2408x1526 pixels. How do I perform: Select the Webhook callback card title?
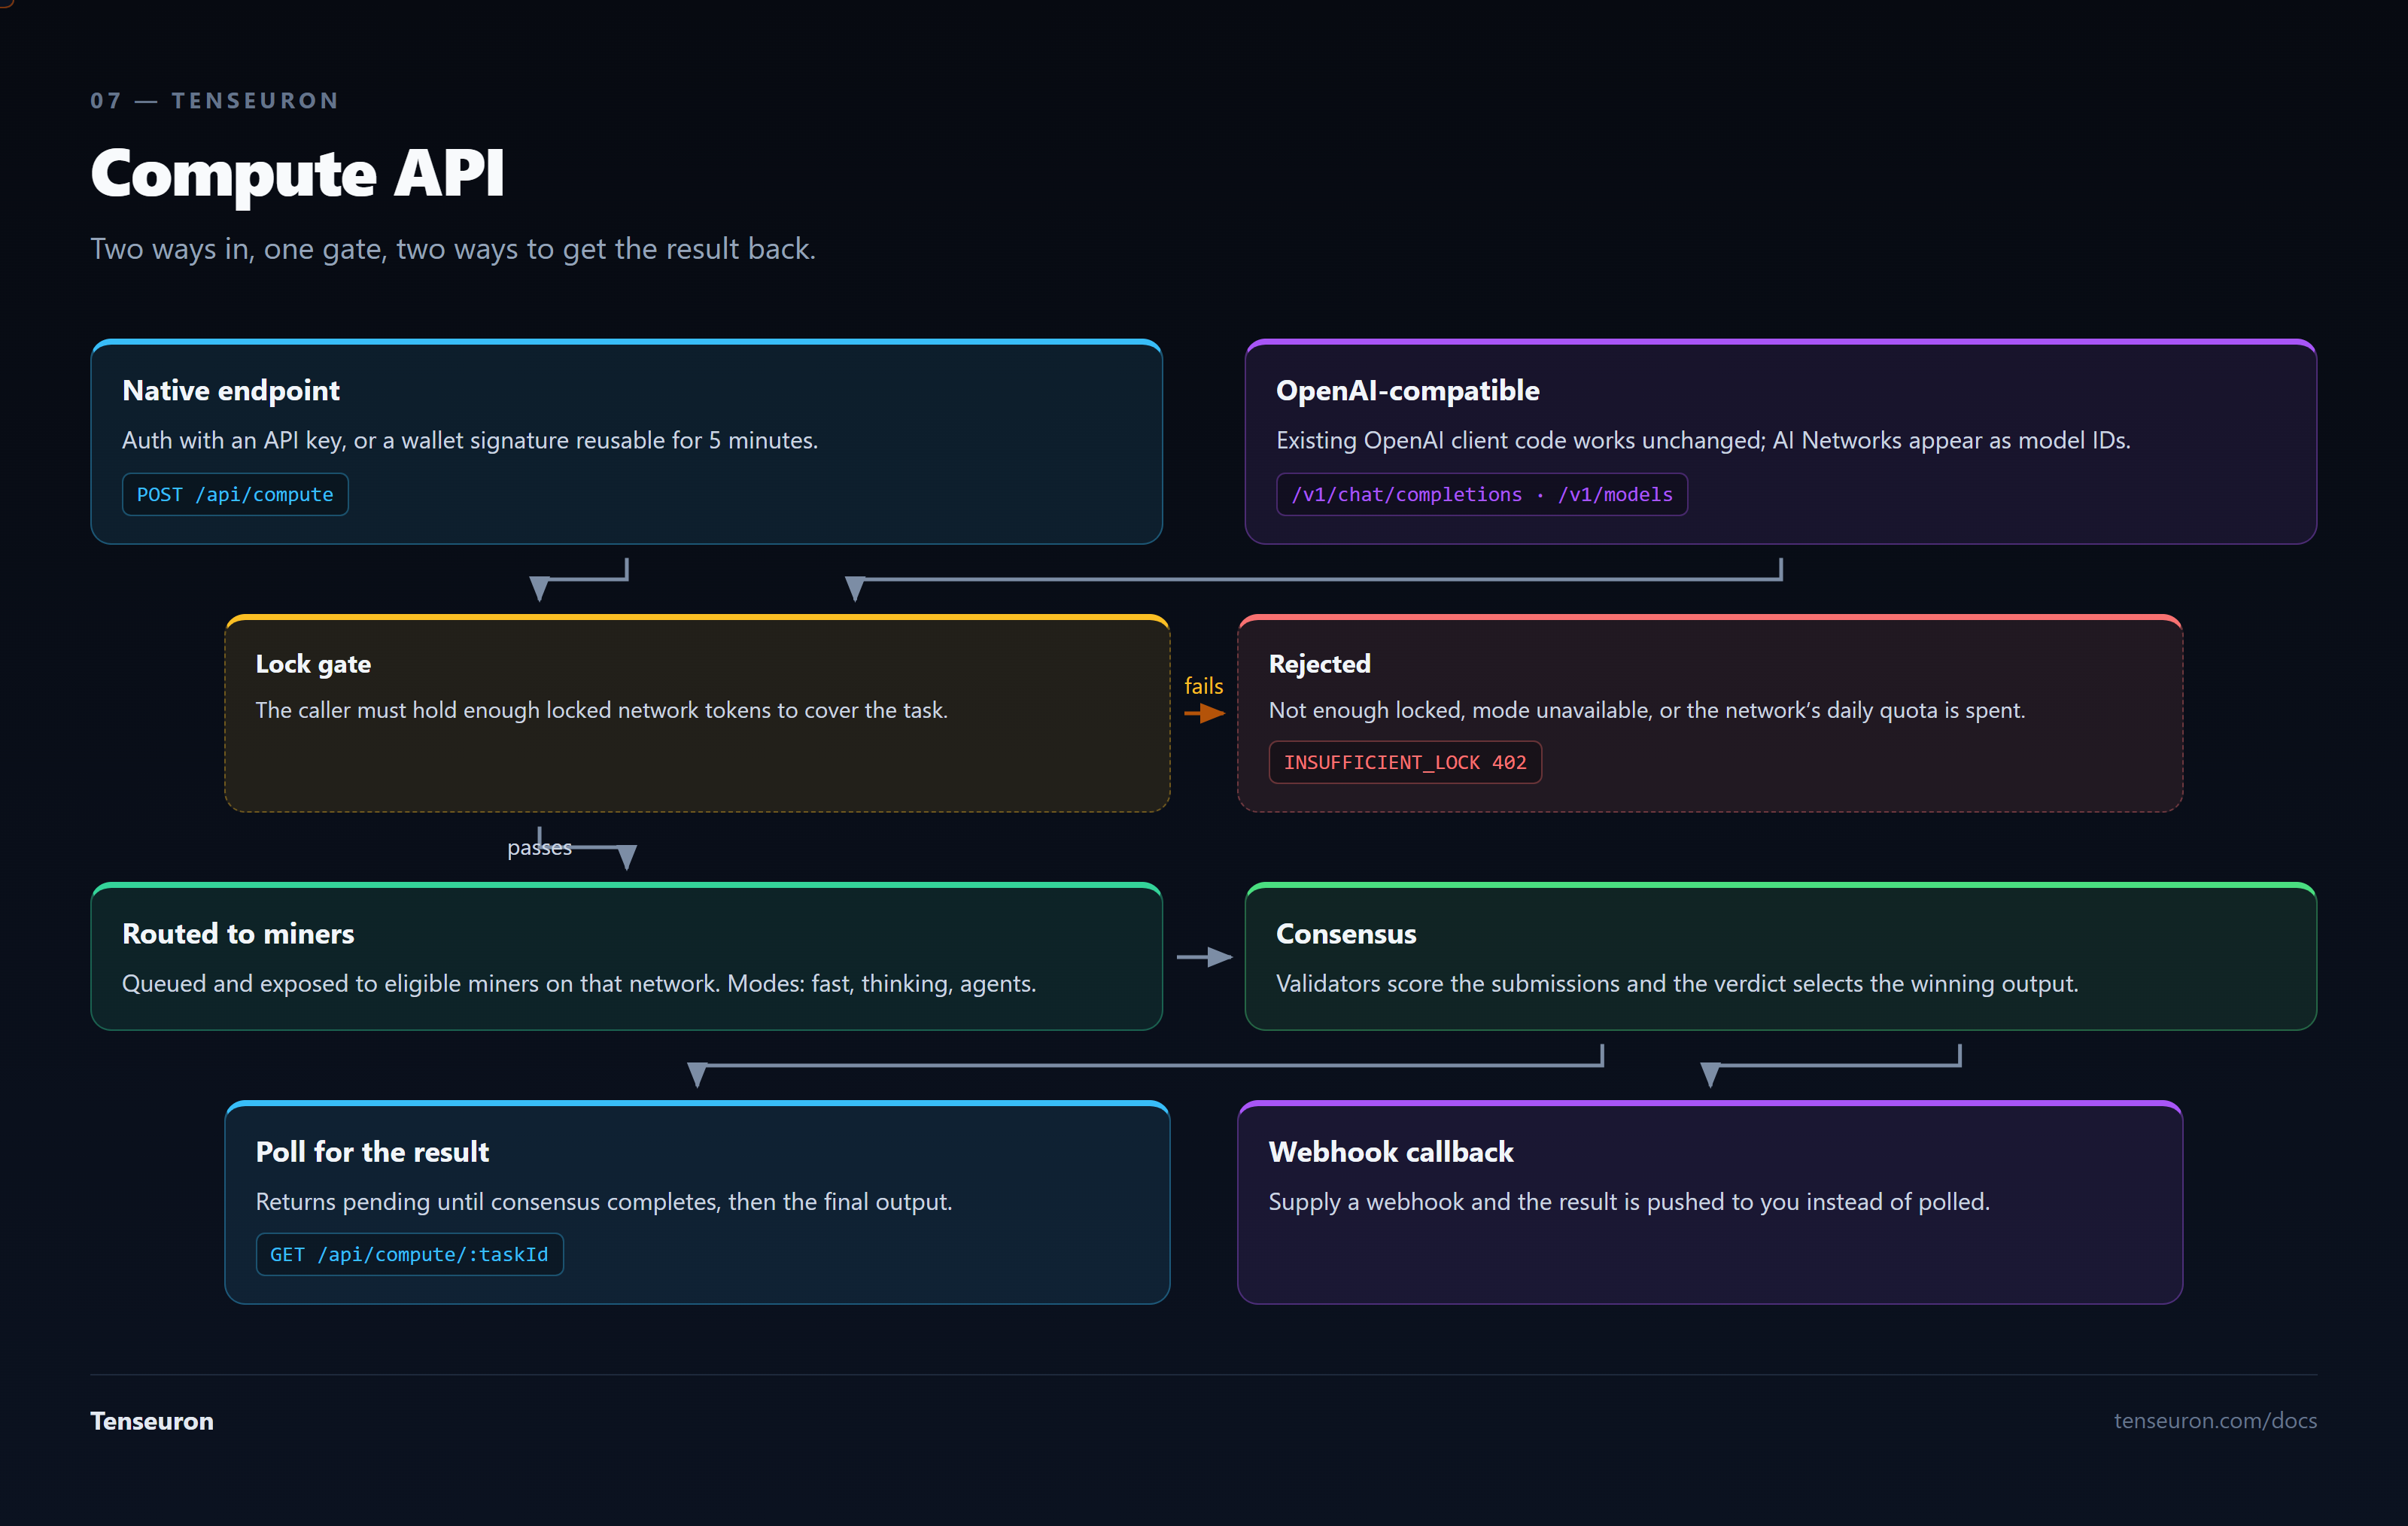[x=1391, y=1151]
